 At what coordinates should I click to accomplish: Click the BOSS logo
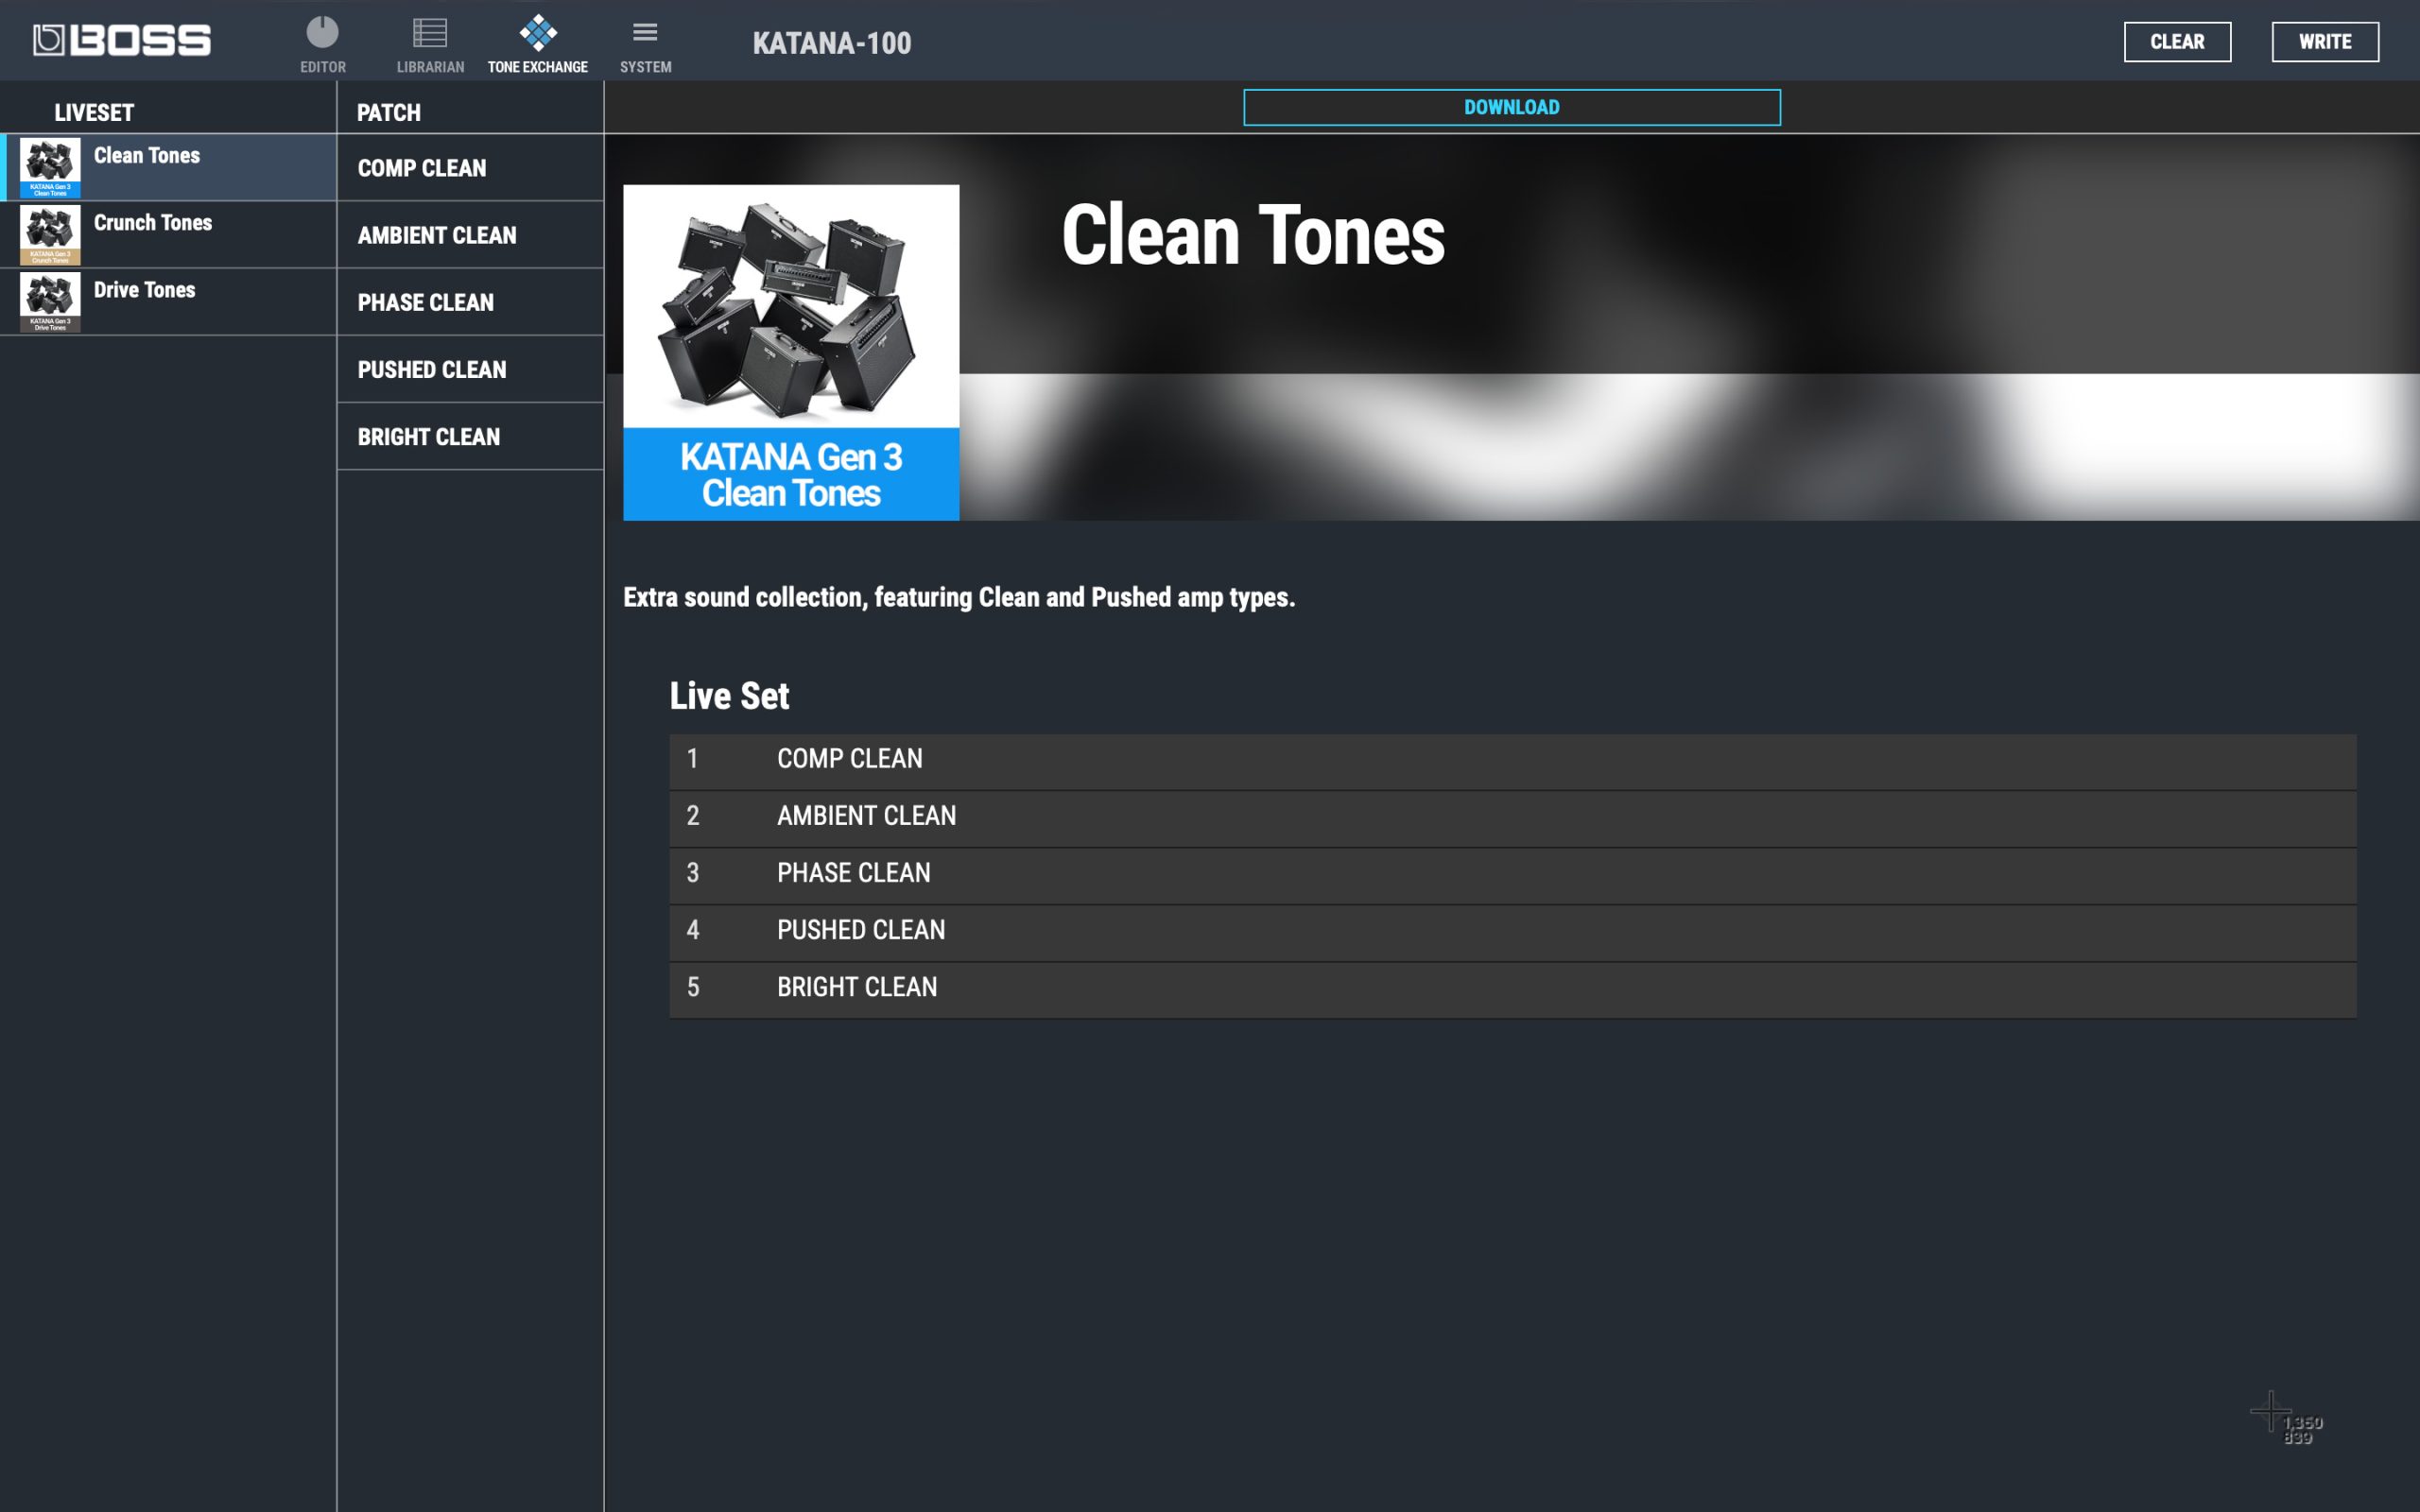pos(122,40)
